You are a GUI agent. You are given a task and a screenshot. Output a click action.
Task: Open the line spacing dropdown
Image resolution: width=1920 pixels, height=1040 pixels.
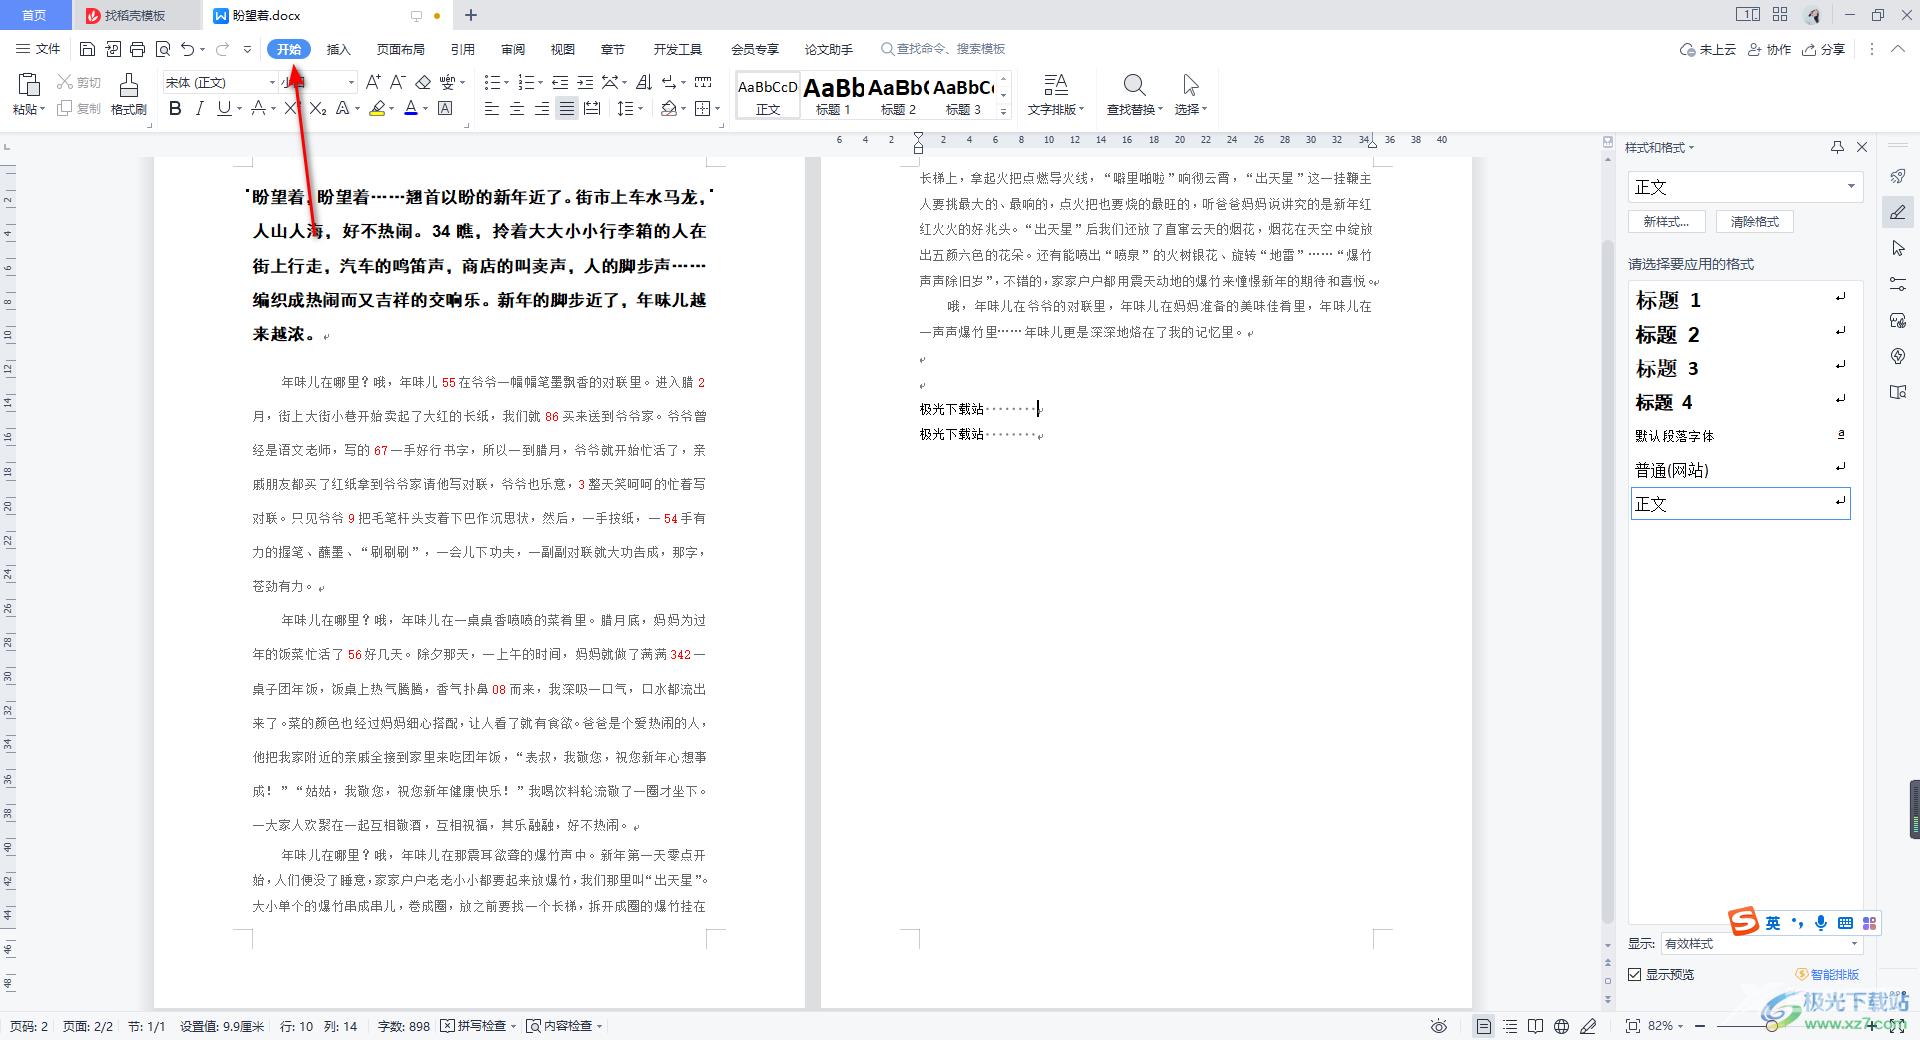630,108
